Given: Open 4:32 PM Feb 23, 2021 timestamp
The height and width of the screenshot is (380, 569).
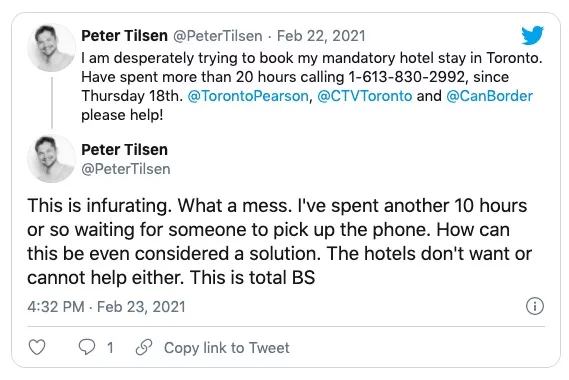Looking at the screenshot, I should click(106, 307).
